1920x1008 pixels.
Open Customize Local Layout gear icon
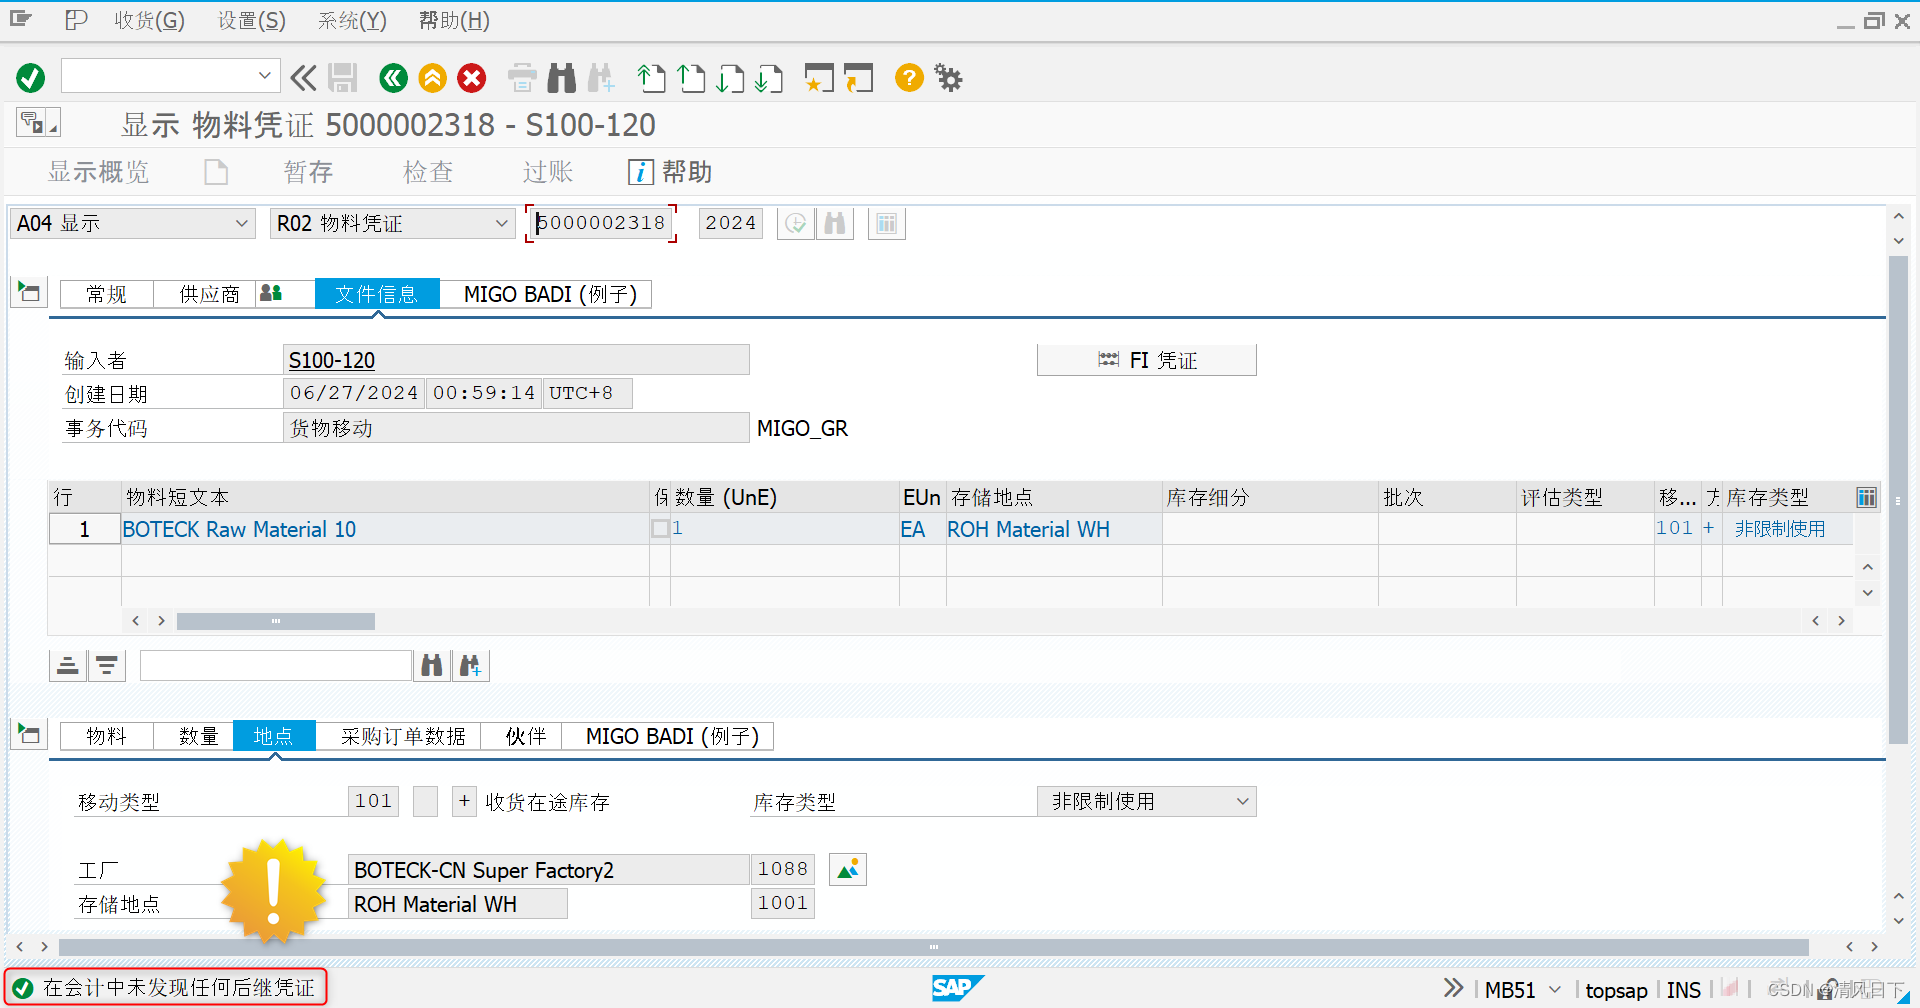coord(948,77)
